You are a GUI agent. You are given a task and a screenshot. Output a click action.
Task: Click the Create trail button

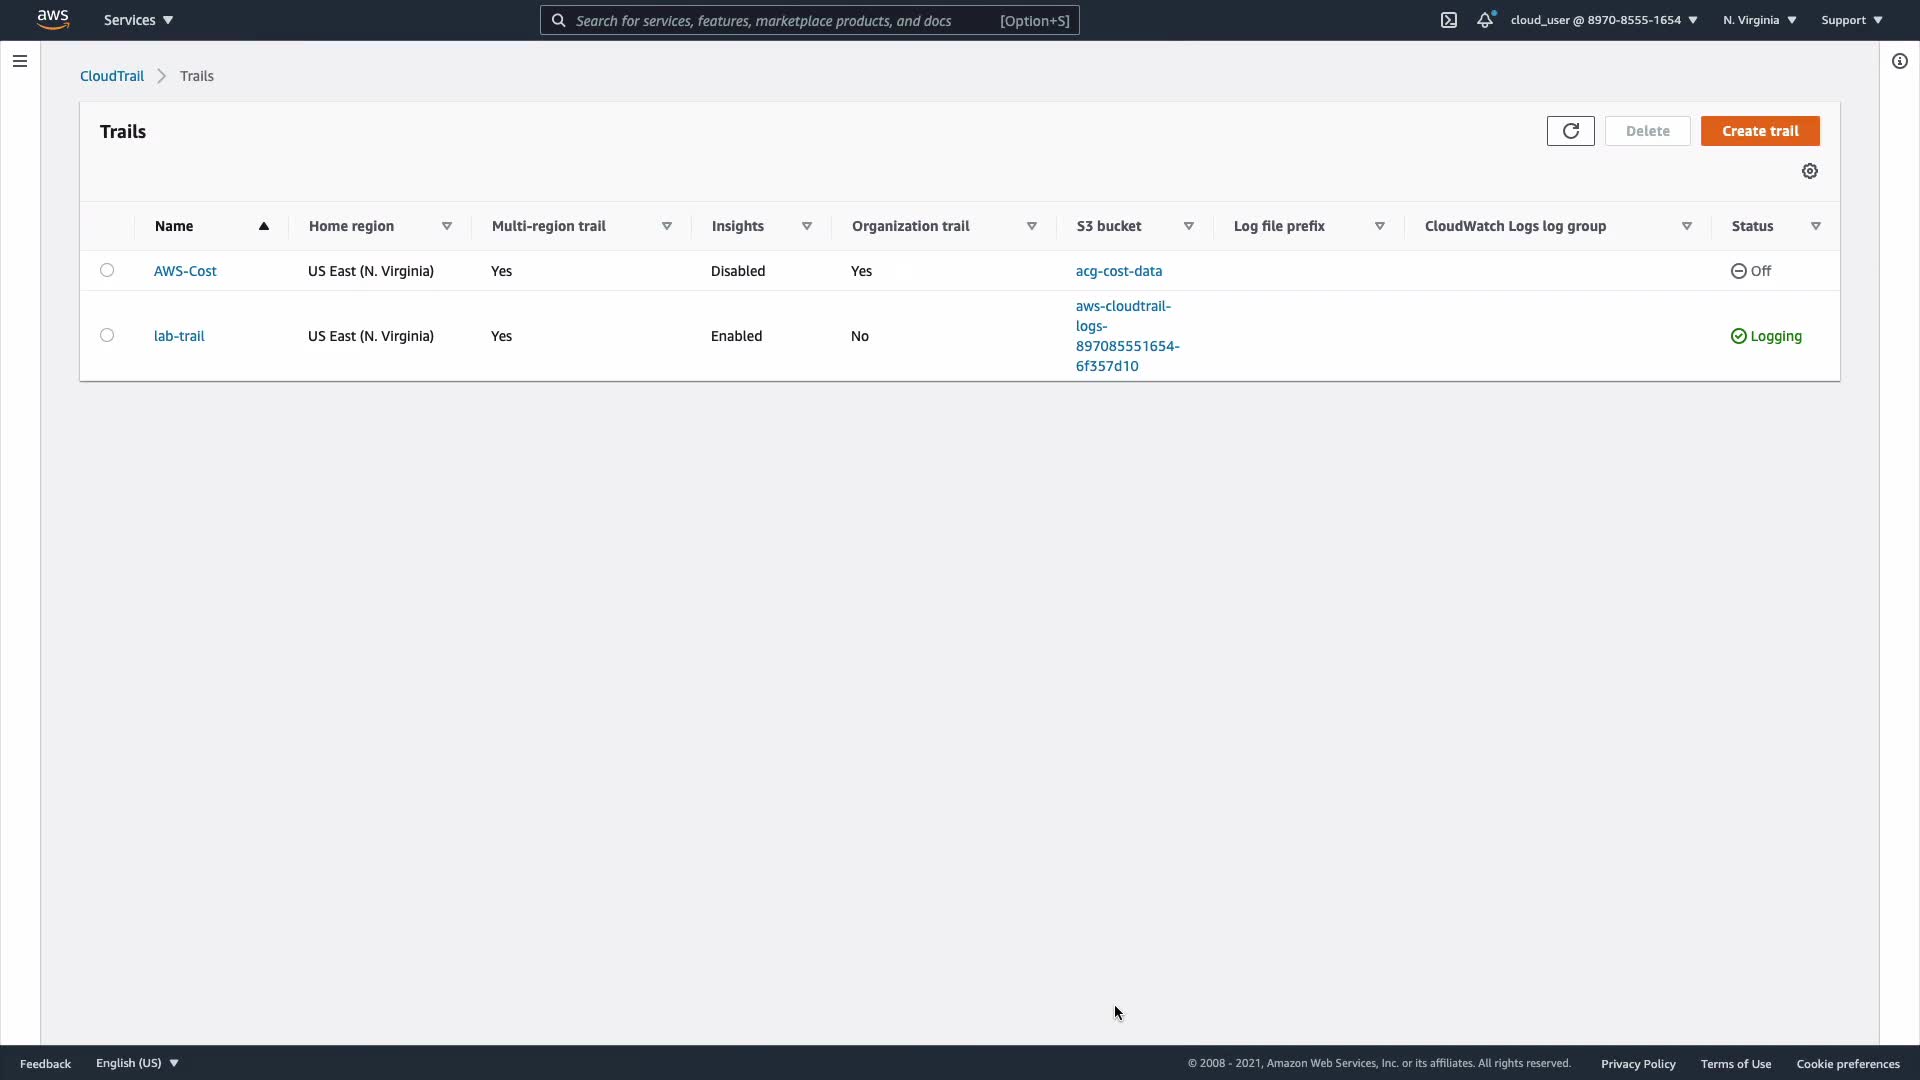click(x=1760, y=131)
